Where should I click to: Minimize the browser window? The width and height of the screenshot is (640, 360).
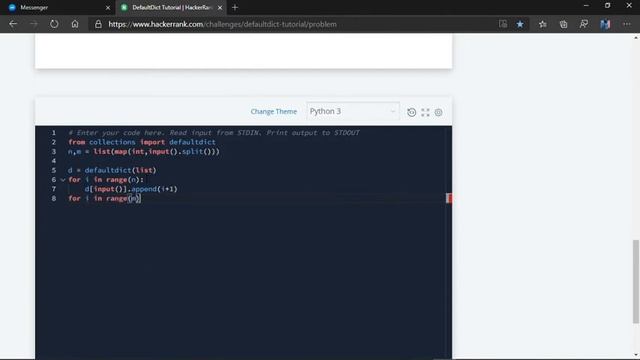tap(586, 6)
